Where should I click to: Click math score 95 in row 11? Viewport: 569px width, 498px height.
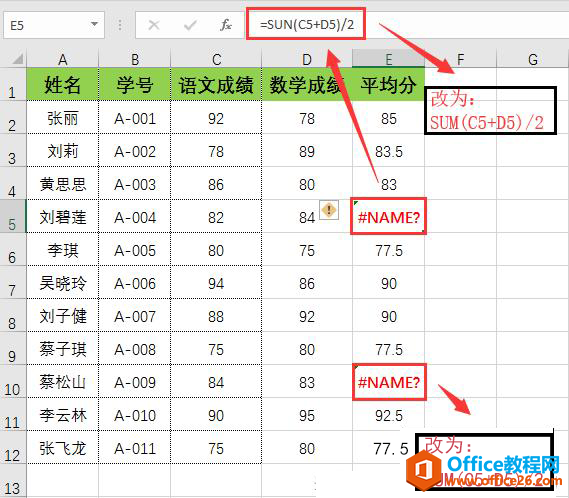coord(307,415)
